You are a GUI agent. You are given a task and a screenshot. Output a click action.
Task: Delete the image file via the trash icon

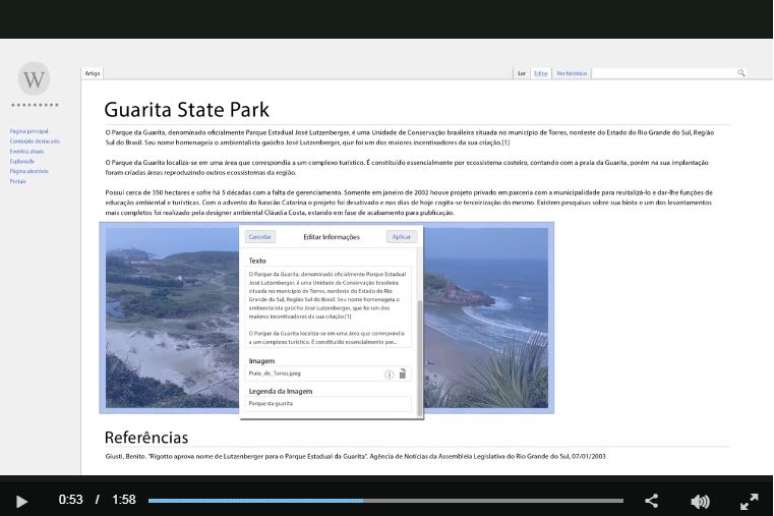click(403, 374)
